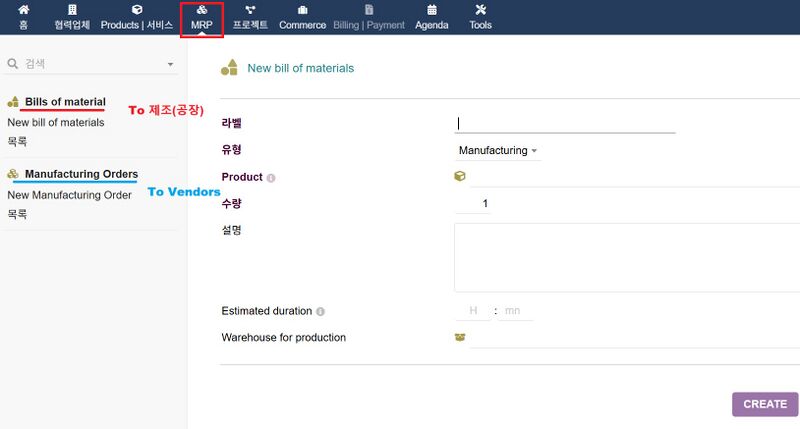Open New Manufacturing Order link
800x429 pixels.
[69, 195]
